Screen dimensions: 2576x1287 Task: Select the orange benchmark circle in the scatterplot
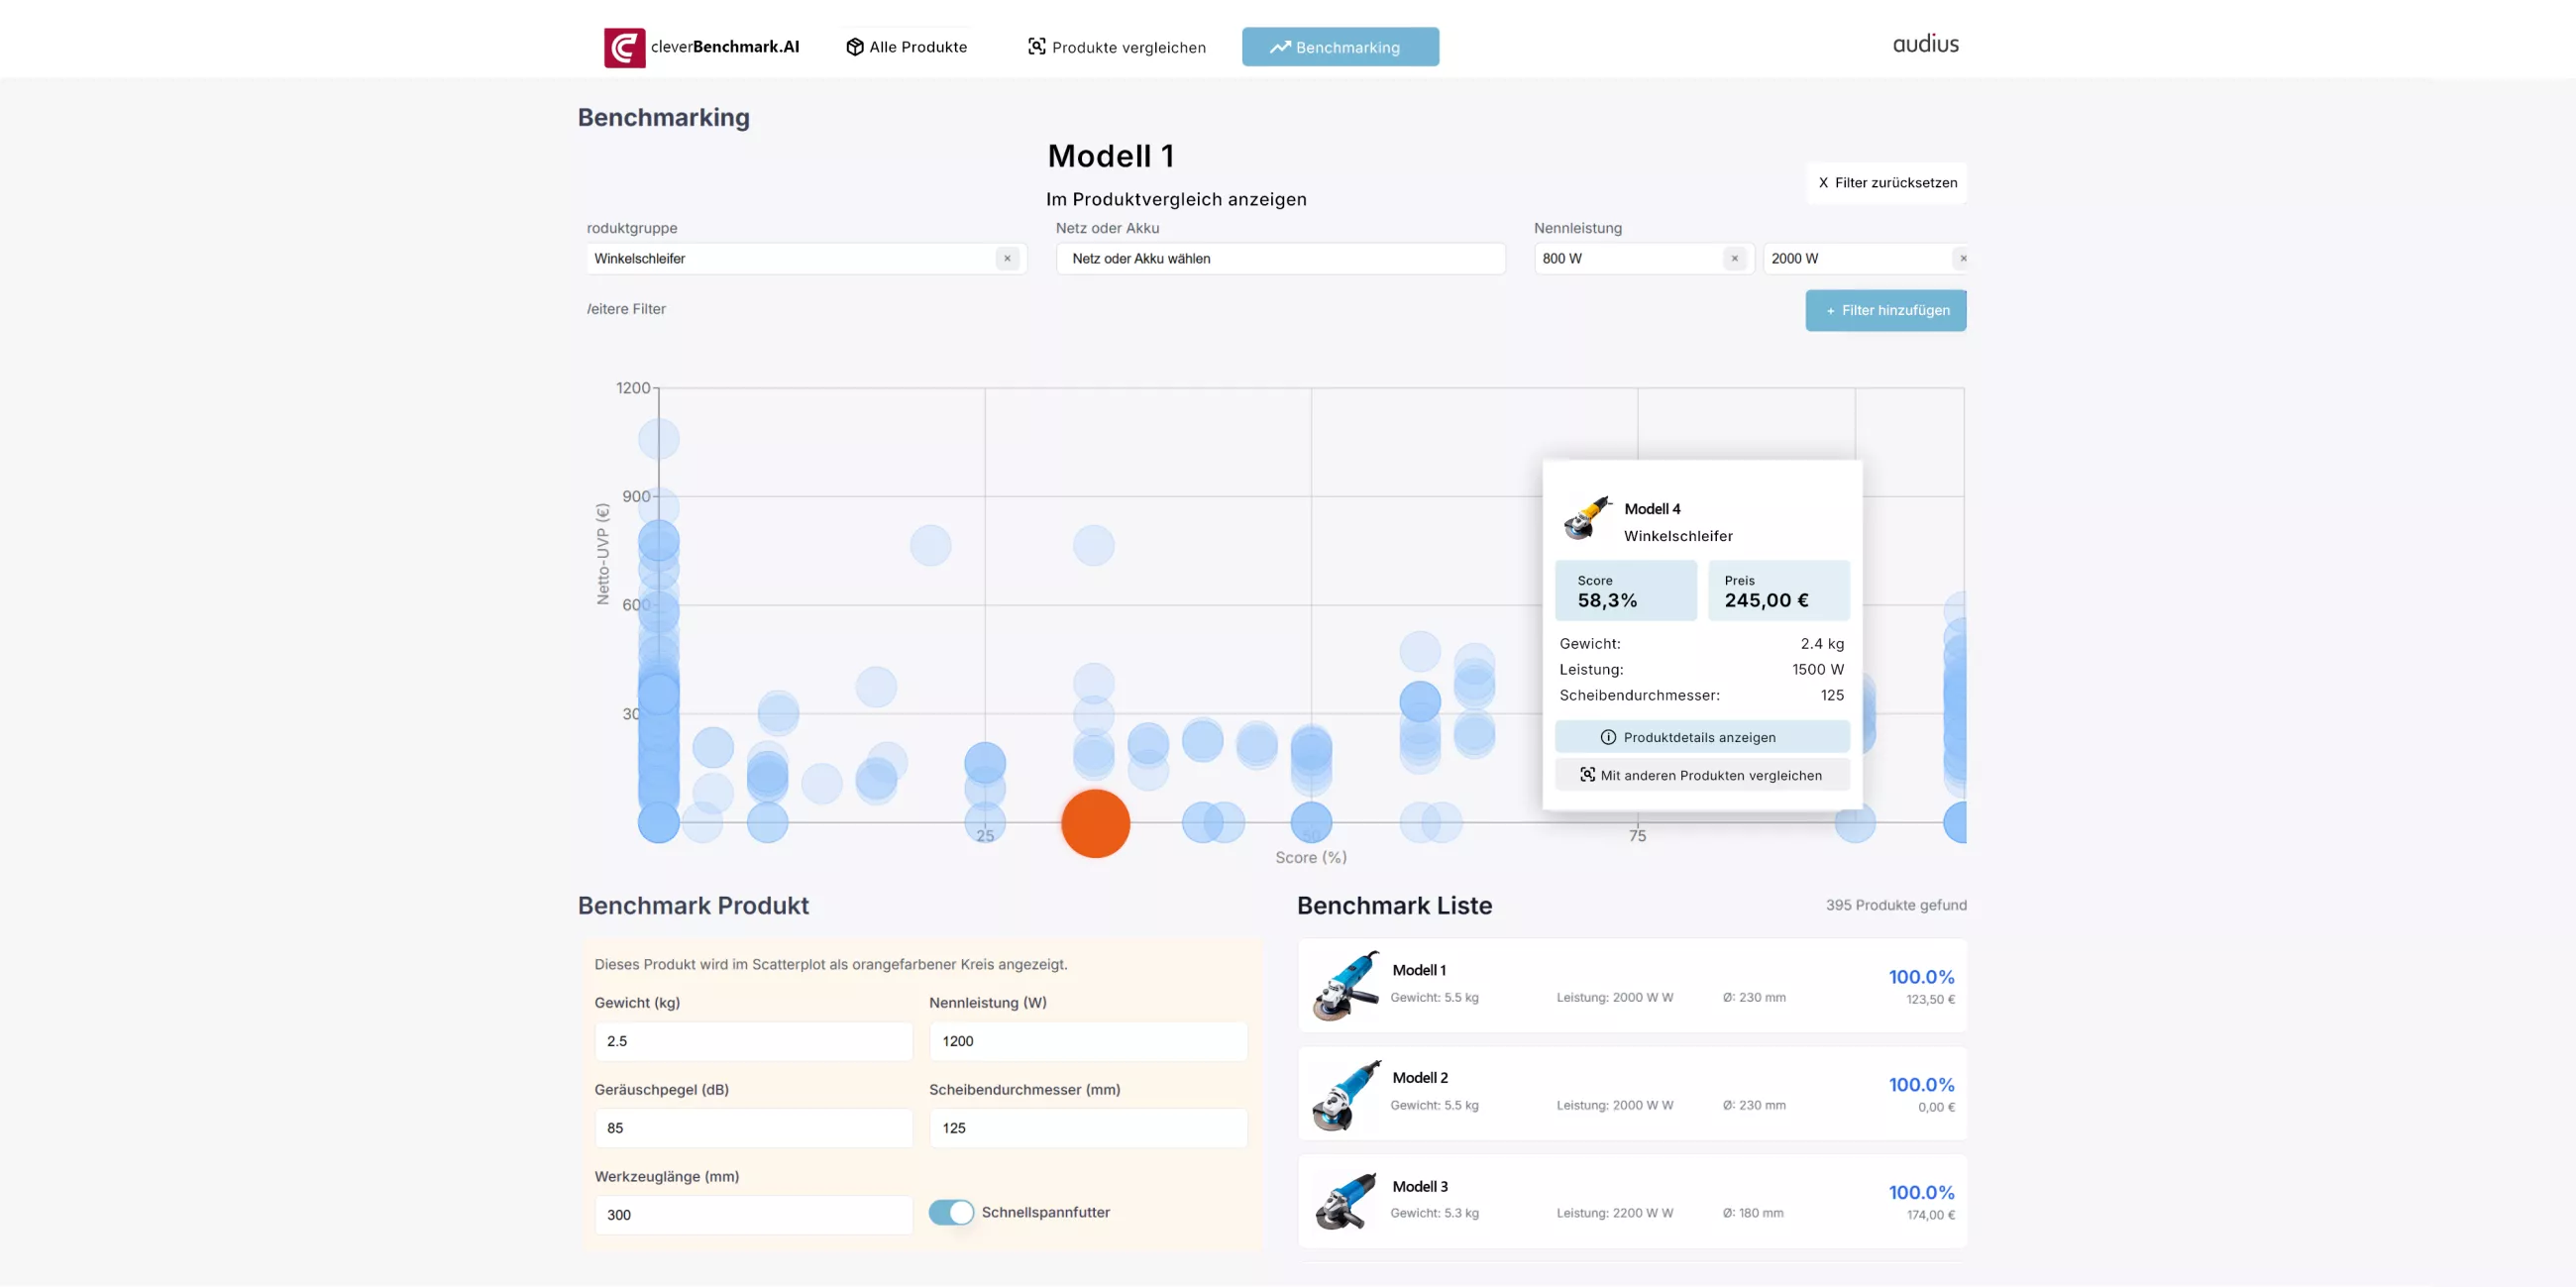click(1095, 823)
